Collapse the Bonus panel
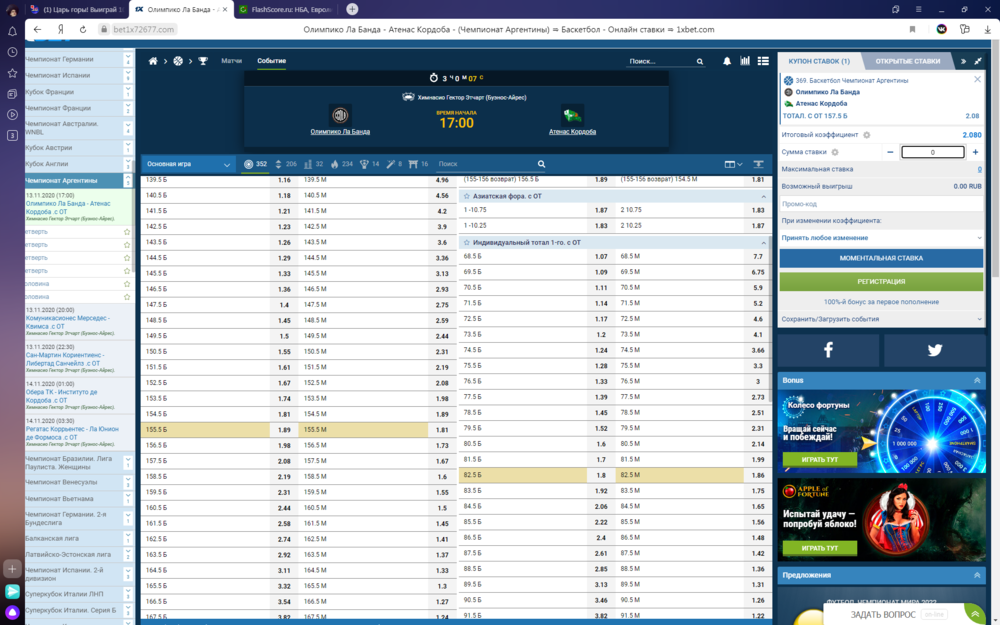 [x=977, y=380]
